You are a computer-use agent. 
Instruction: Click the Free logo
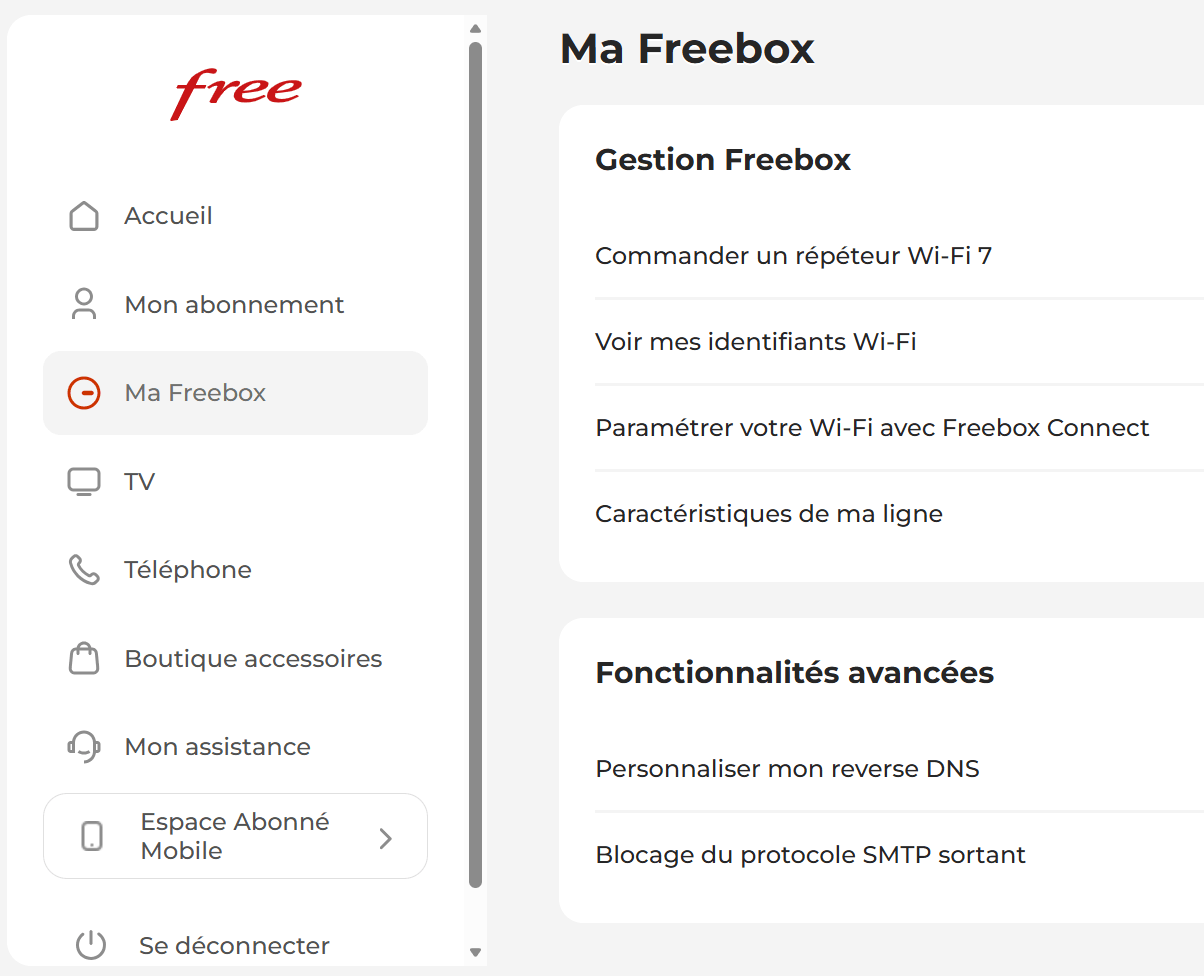click(x=236, y=93)
